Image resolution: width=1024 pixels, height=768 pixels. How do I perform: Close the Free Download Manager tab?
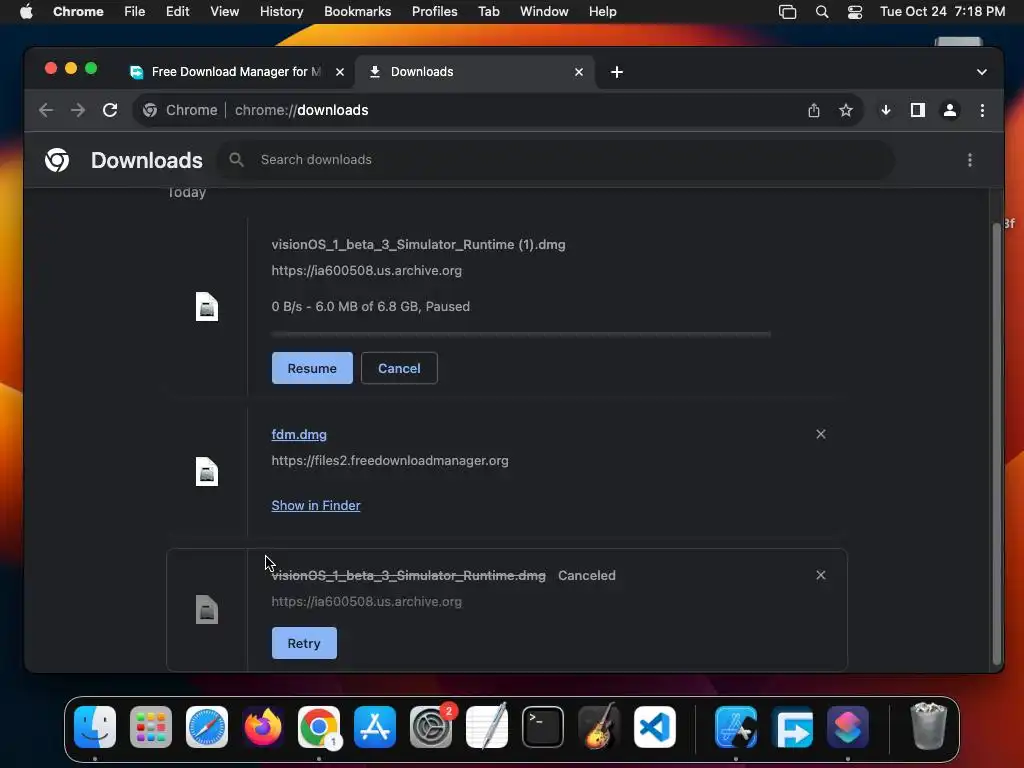coord(340,72)
